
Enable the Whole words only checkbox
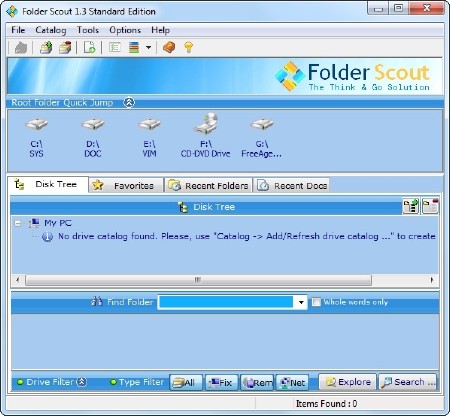pyautogui.click(x=316, y=302)
